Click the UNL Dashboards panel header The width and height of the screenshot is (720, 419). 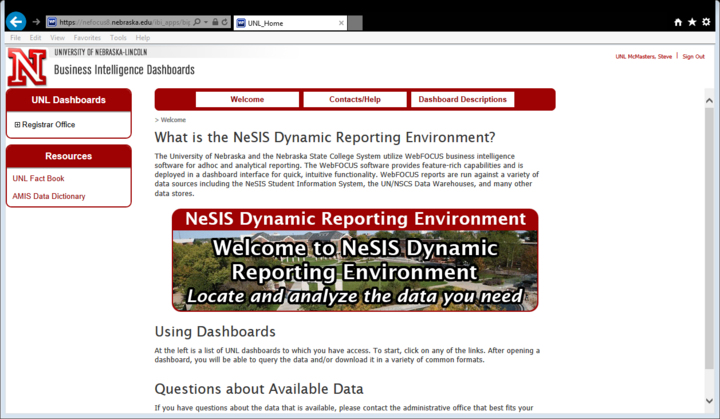coord(68,100)
